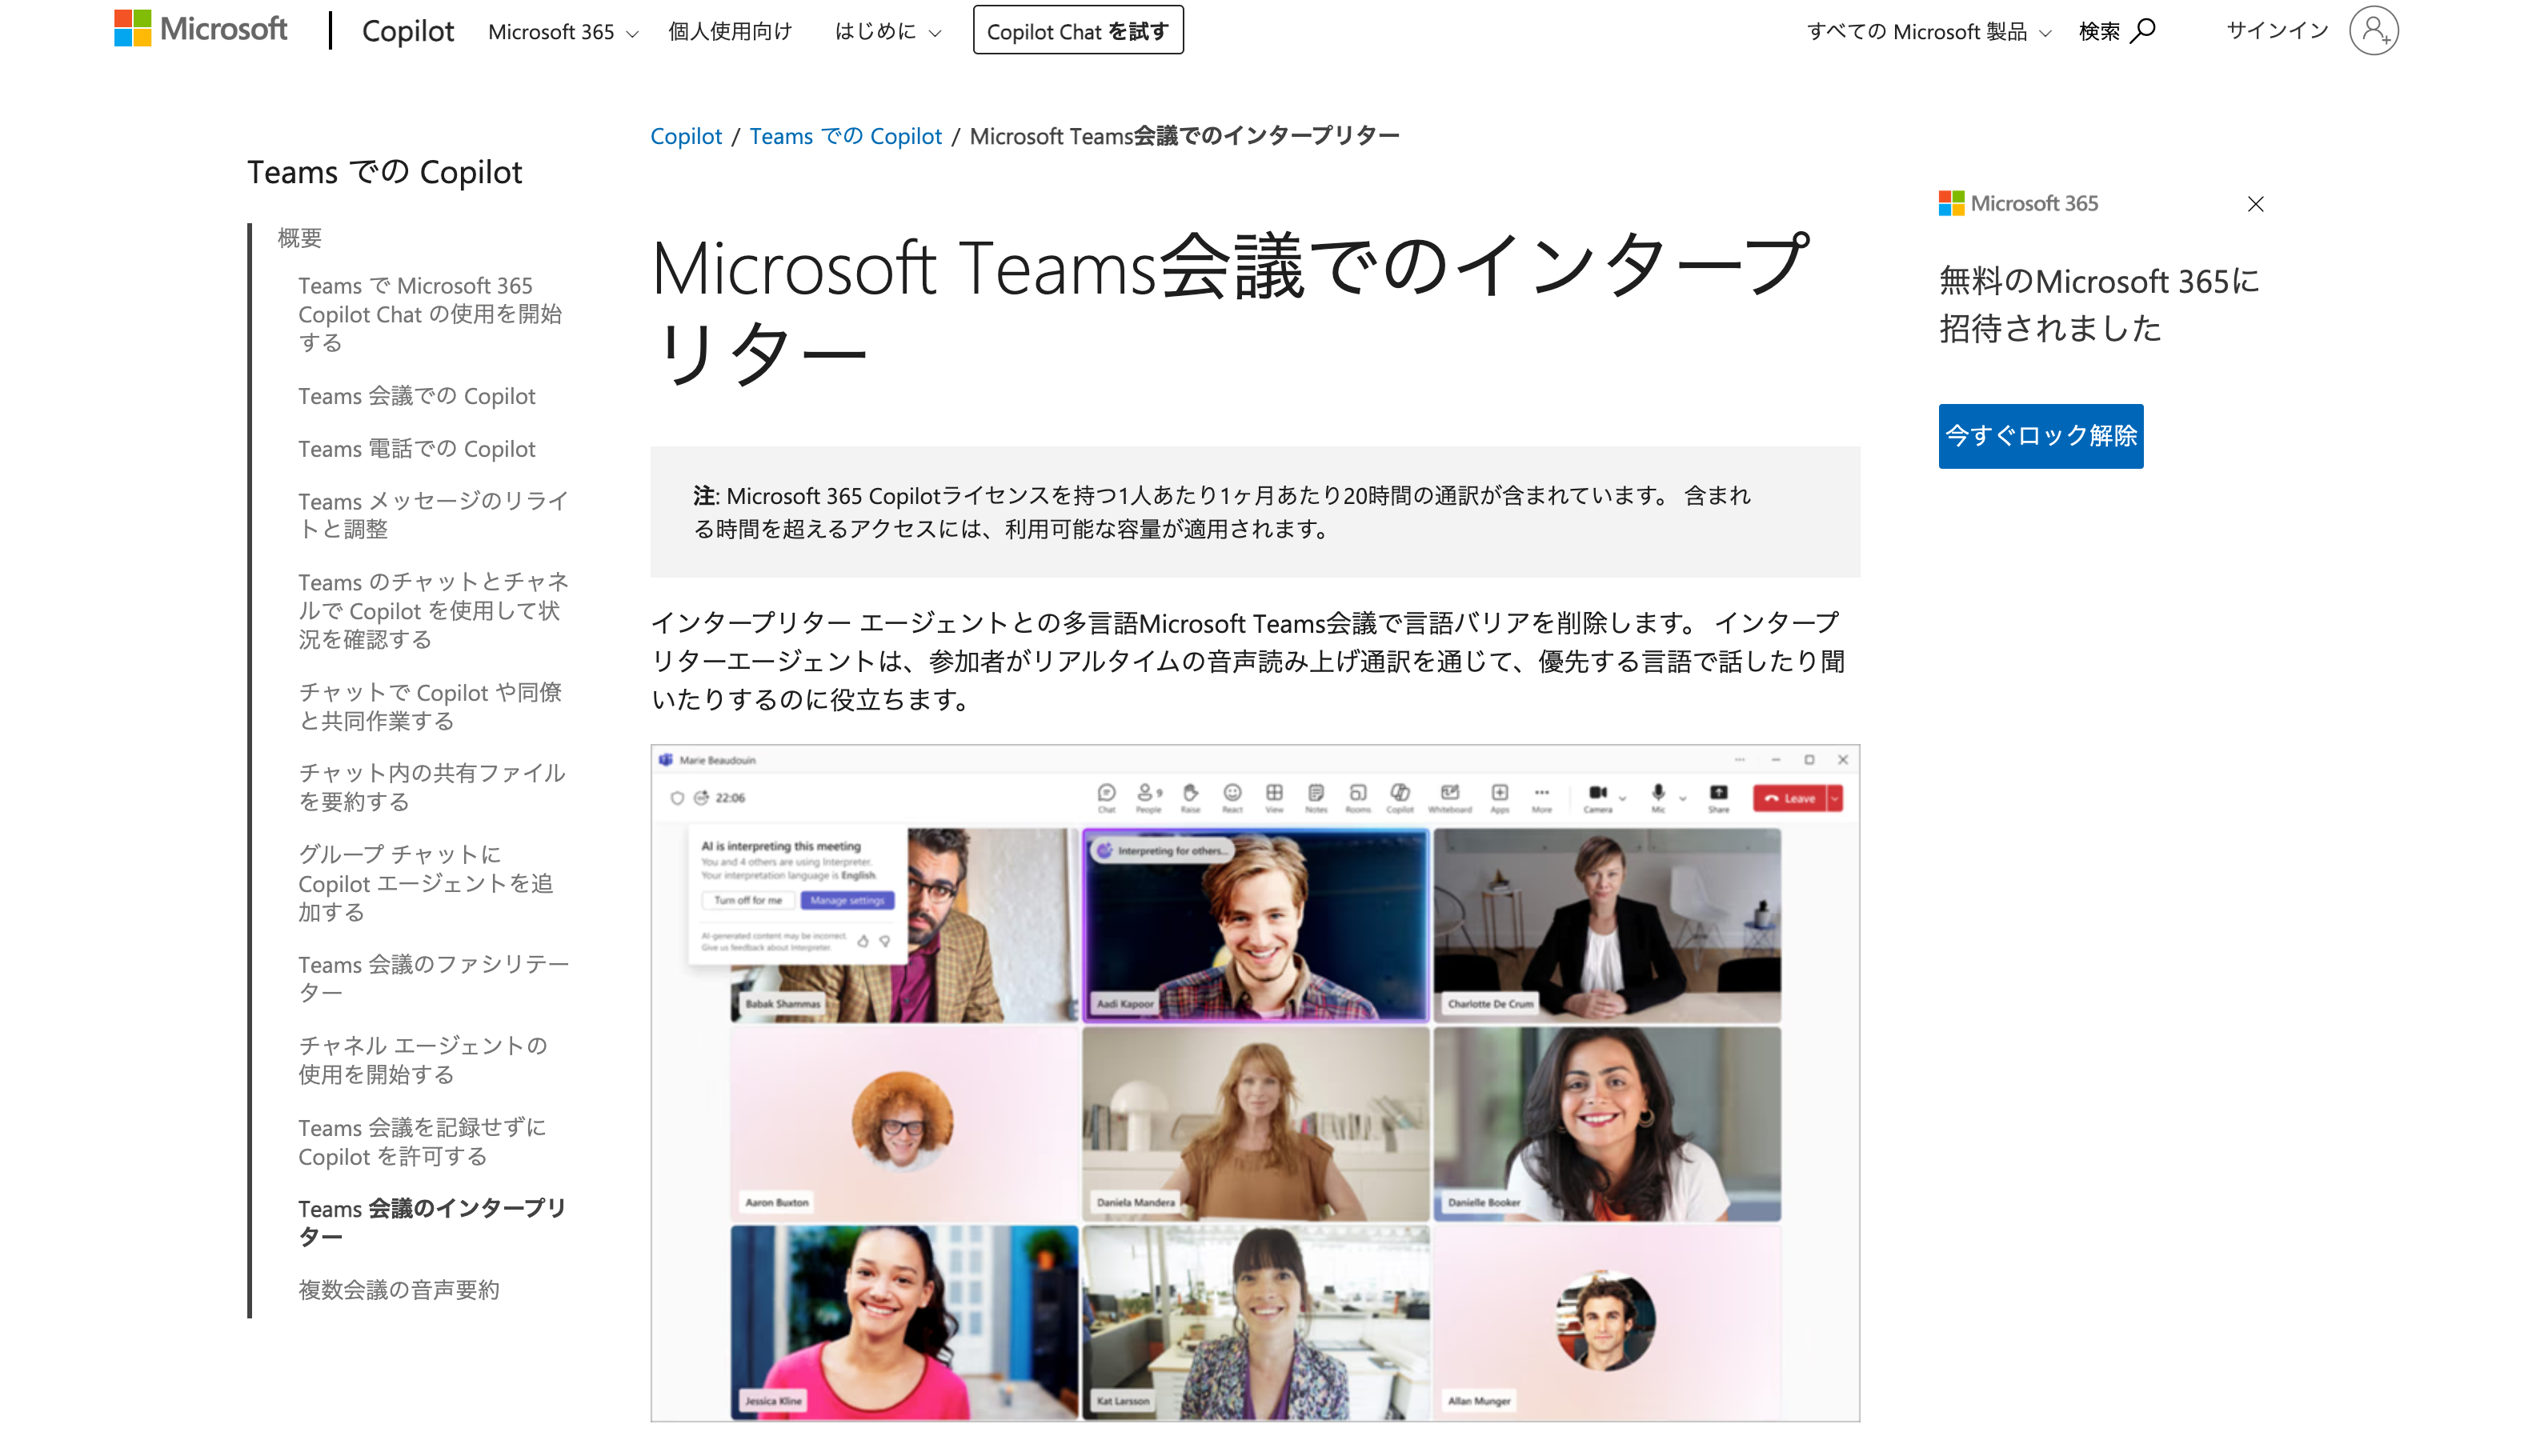Click Turn off for me in the interpreter popup
The image size is (2524, 1456).
(748, 900)
